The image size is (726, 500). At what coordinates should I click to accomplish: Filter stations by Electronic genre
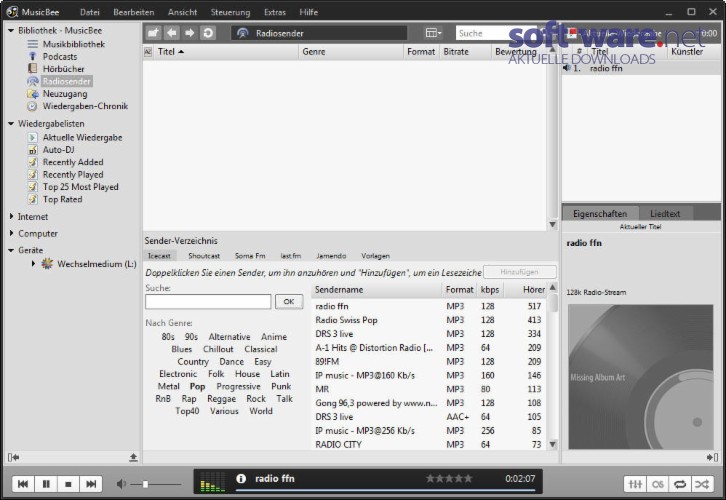click(178, 374)
